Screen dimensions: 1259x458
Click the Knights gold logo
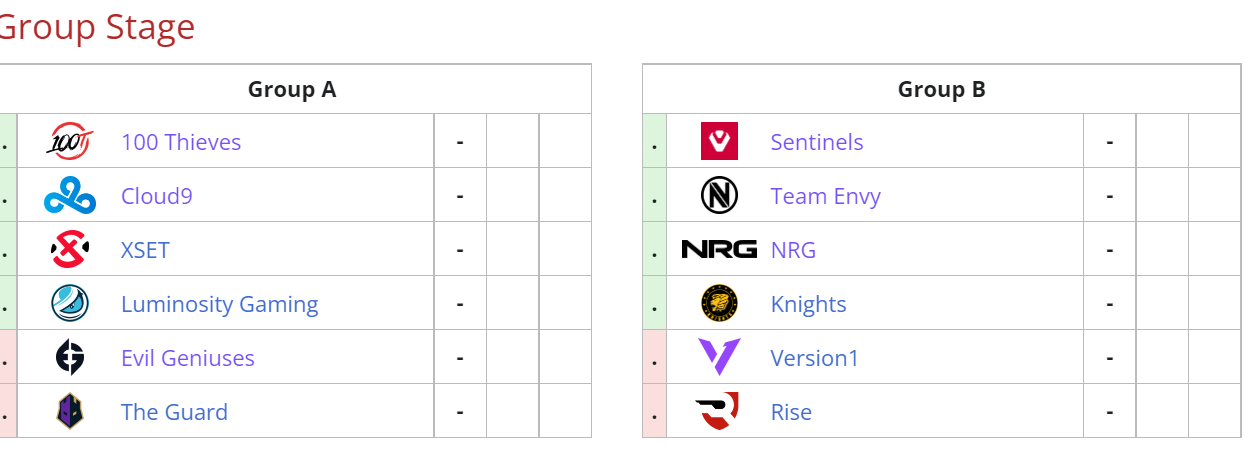click(719, 304)
